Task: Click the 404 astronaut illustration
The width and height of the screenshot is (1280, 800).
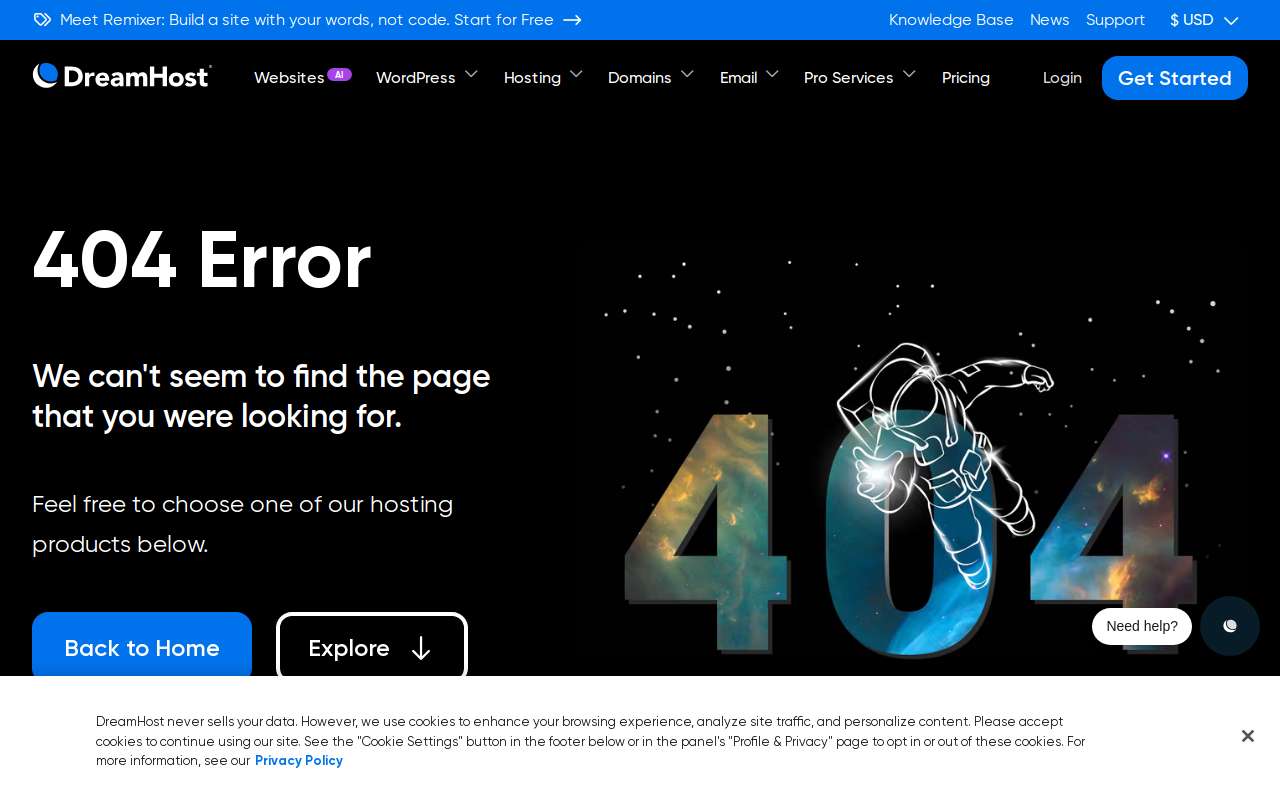Action: [x=910, y=460]
